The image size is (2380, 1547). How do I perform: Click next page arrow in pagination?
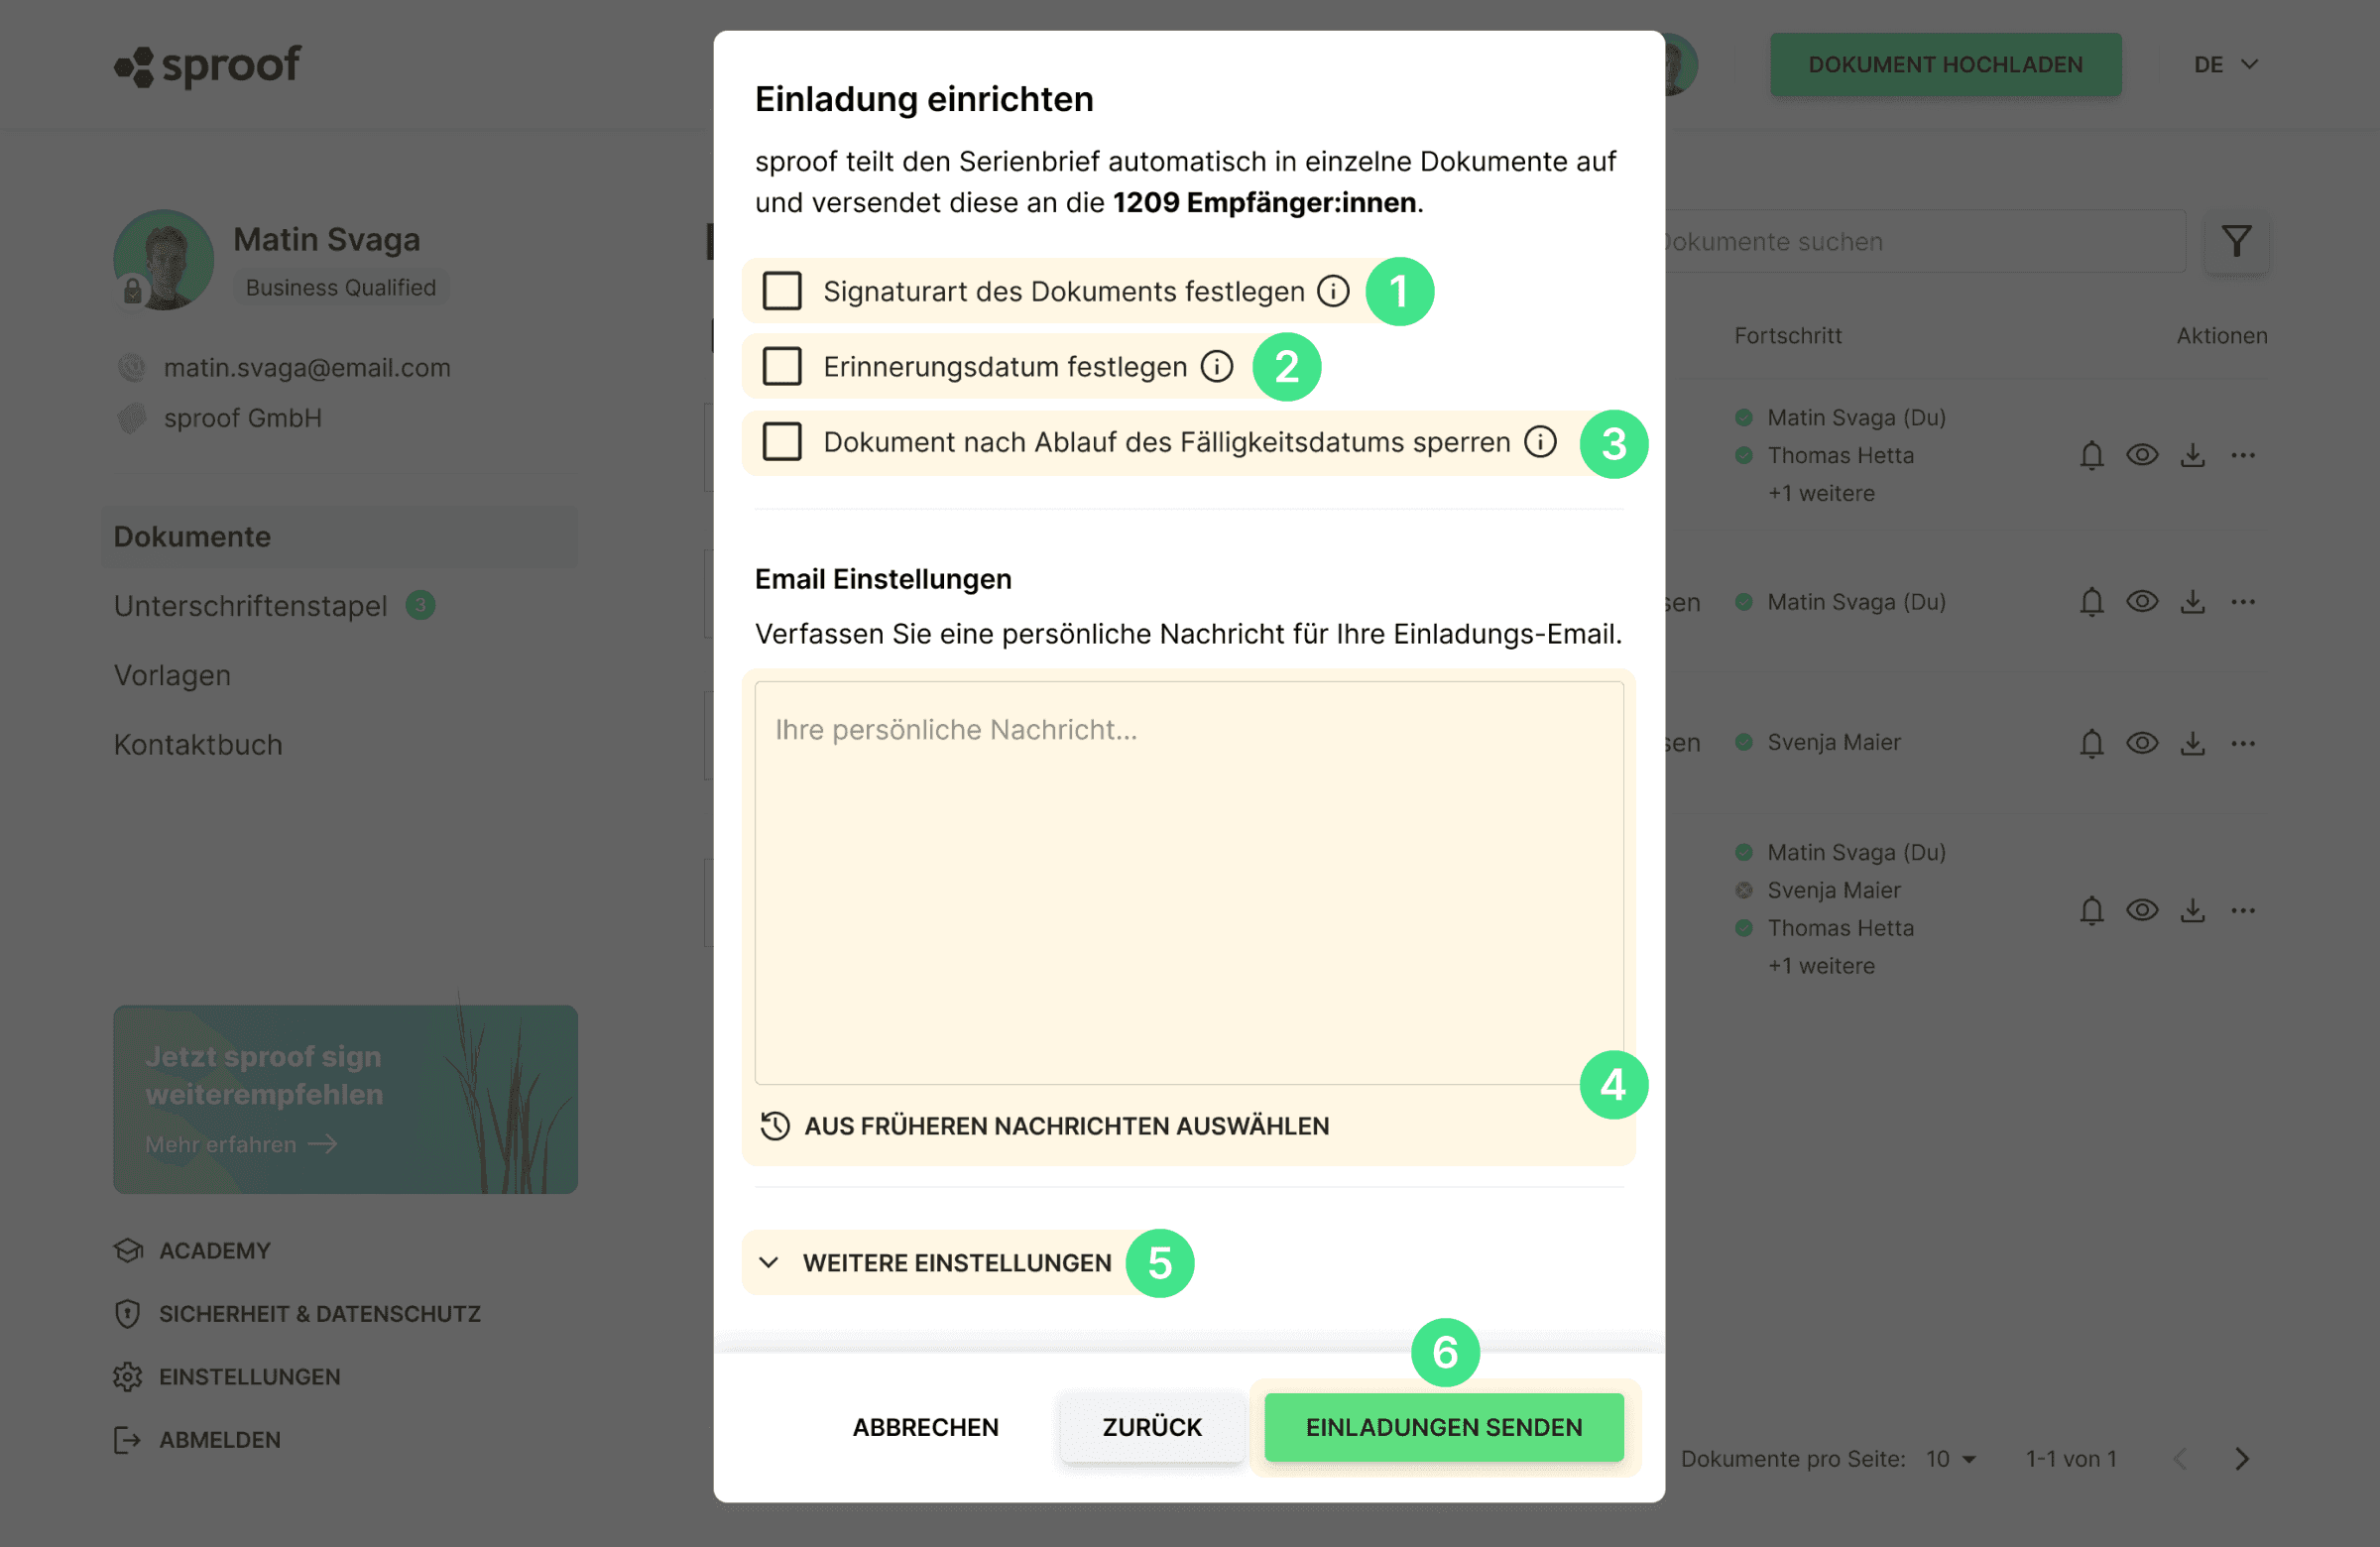(x=2242, y=1458)
